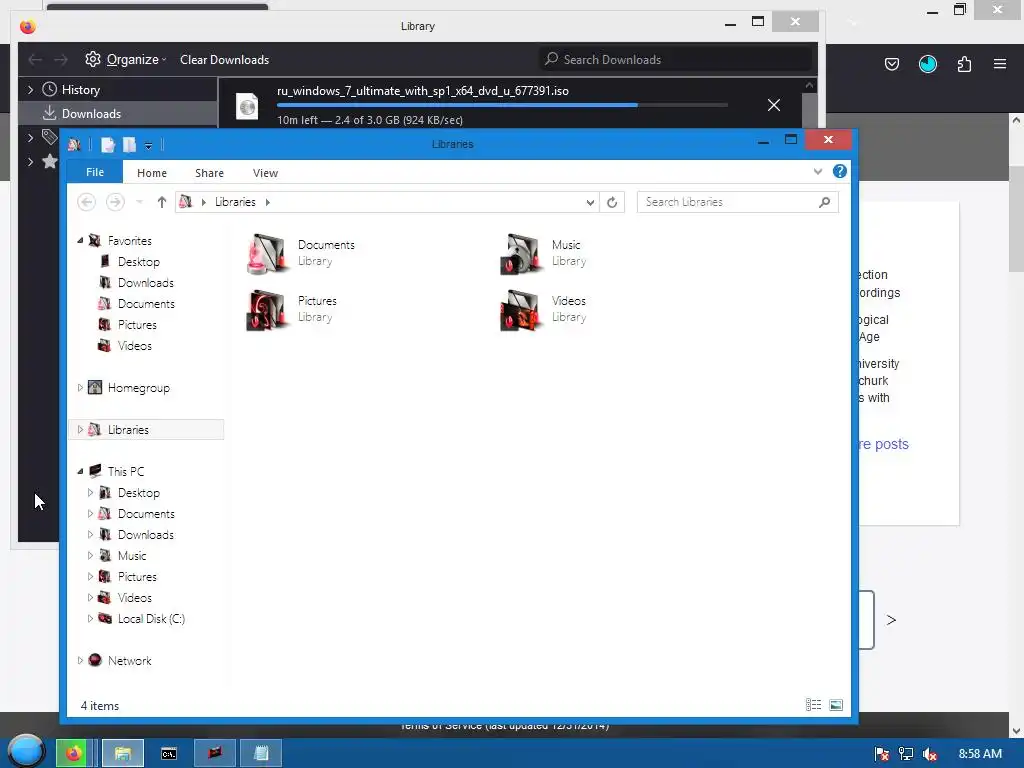Viewport: 1024px width, 768px height.
Task: Open Firefox Pocket icon in toolbar
Action: (x=891, y=64)
